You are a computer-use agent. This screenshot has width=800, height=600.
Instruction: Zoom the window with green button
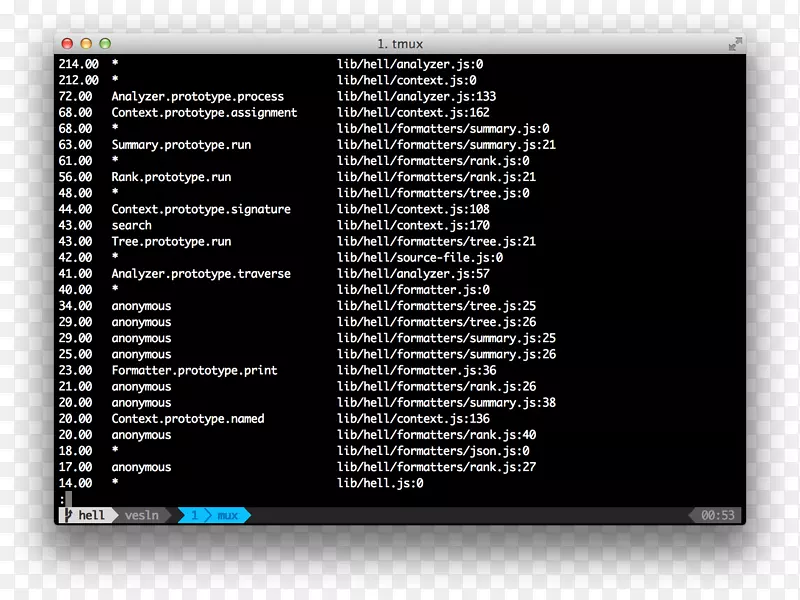(x=105, y=43)
